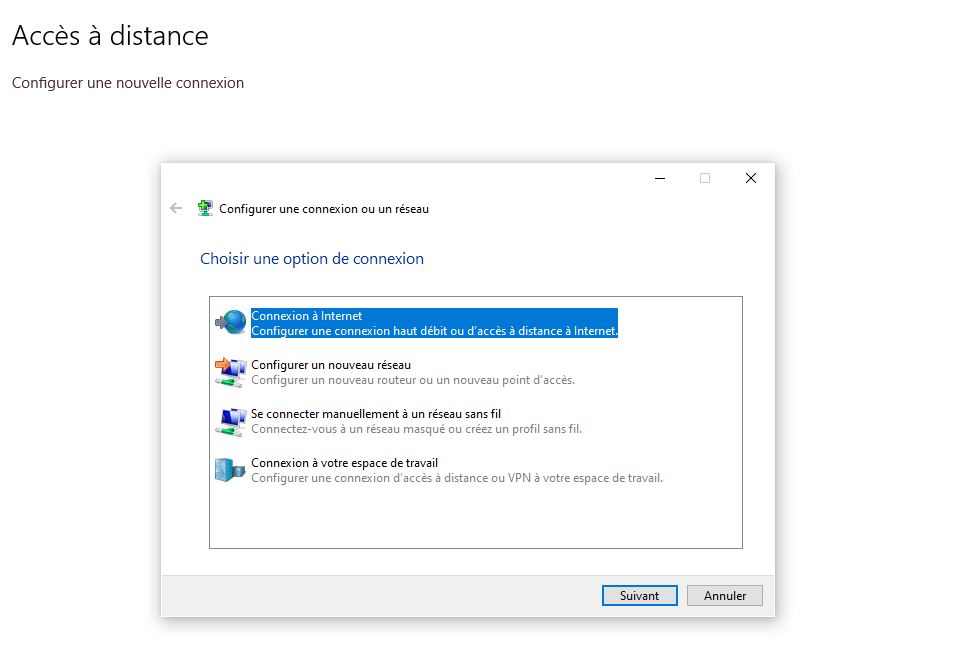Click the description about VPN à votre espace de travail
This screenshot has width=976, height=649.
pos(457,479)
